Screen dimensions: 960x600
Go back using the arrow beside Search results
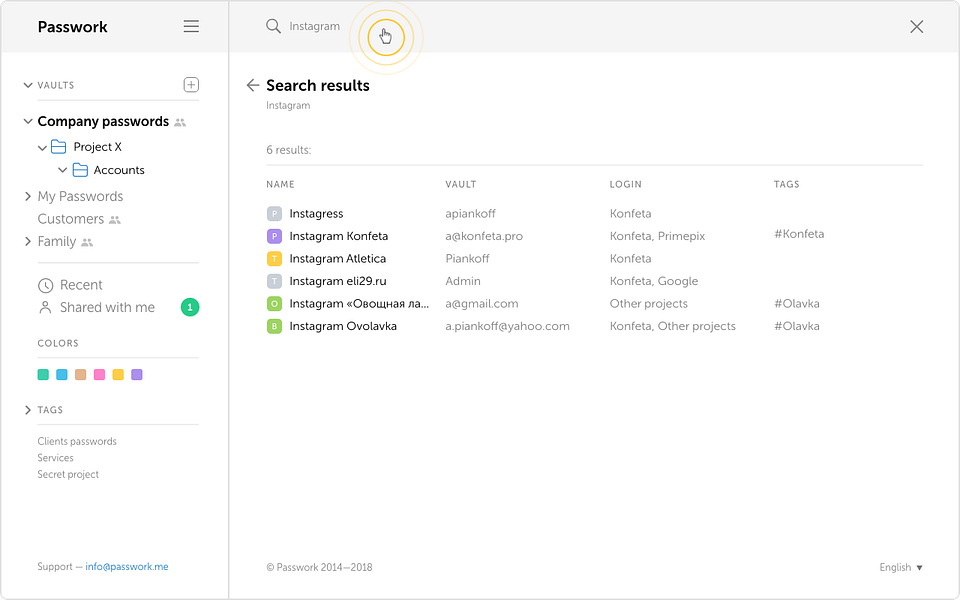pyautogui.click(x=252, y=85)
